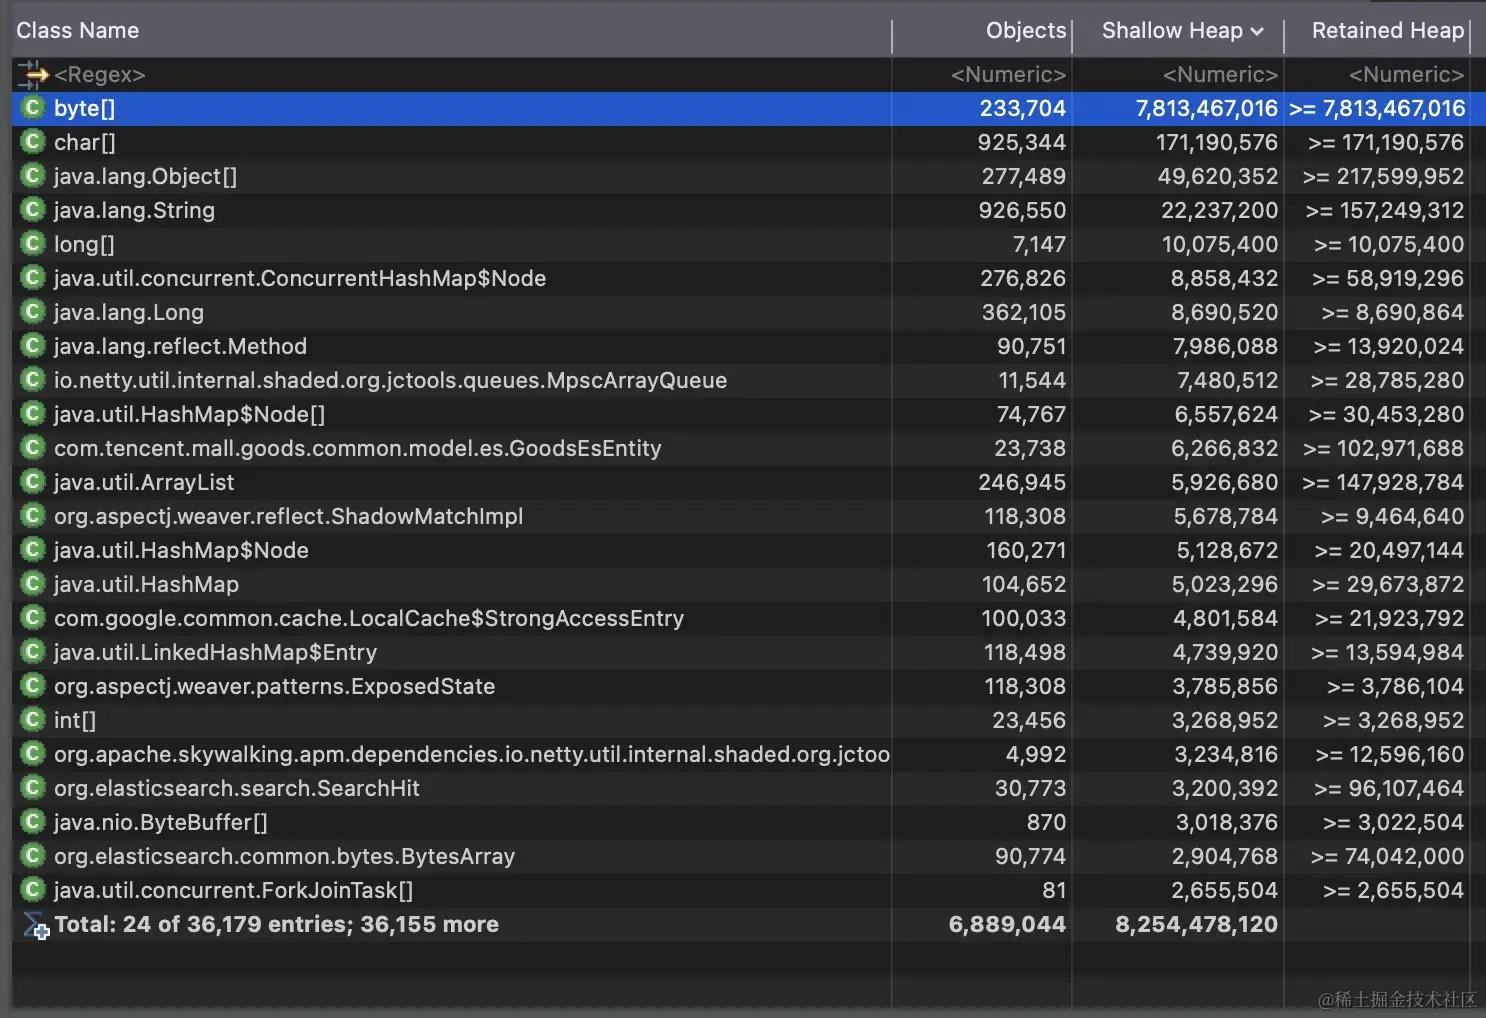Click java.lang.Long object count 362,105
Screen dimensions: 1486x1018
[1023, 313]
